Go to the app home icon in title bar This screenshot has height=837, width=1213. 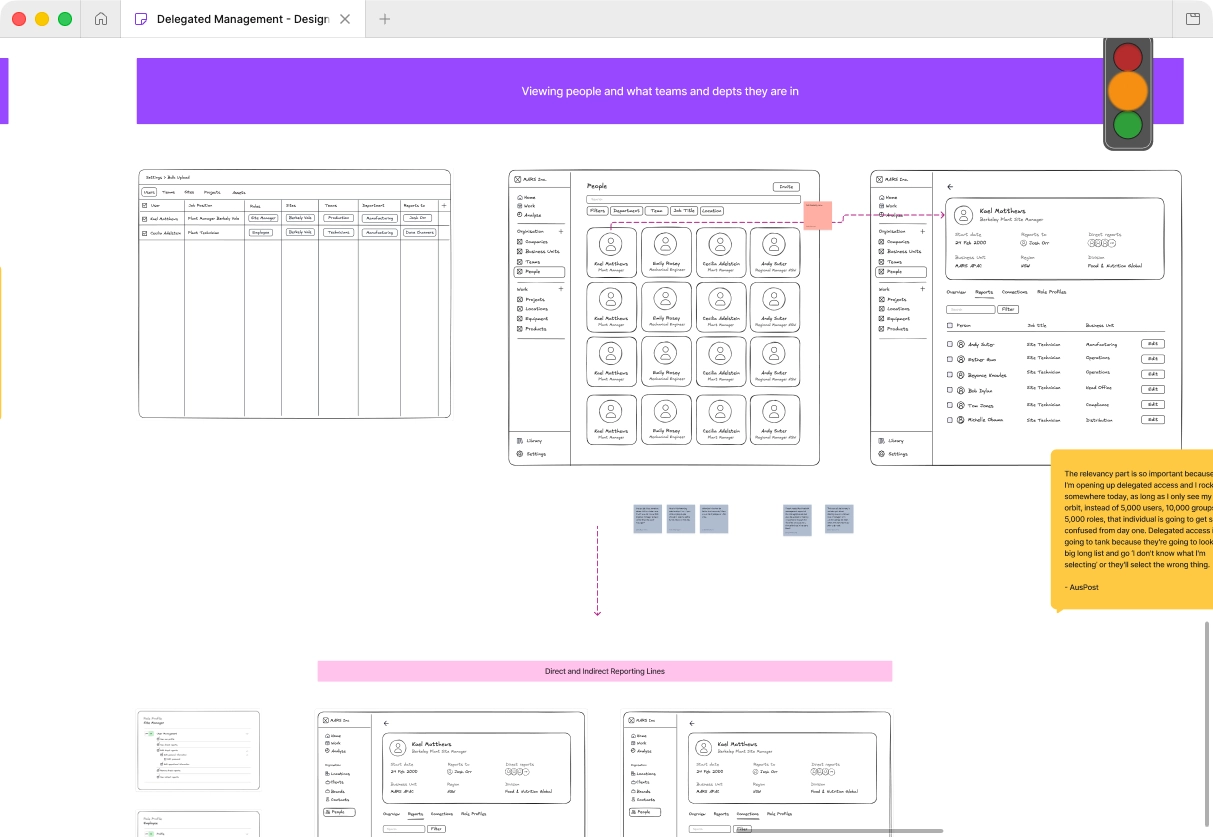tap(101, 19)
